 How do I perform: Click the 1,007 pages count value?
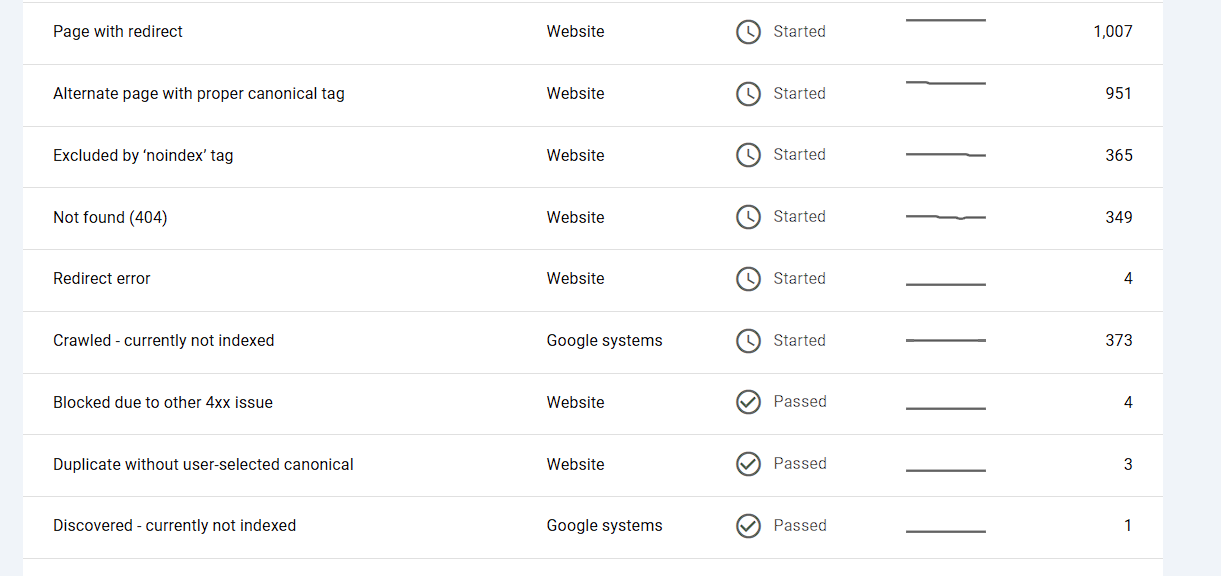pyautogui.click(x=1112, y=32)
